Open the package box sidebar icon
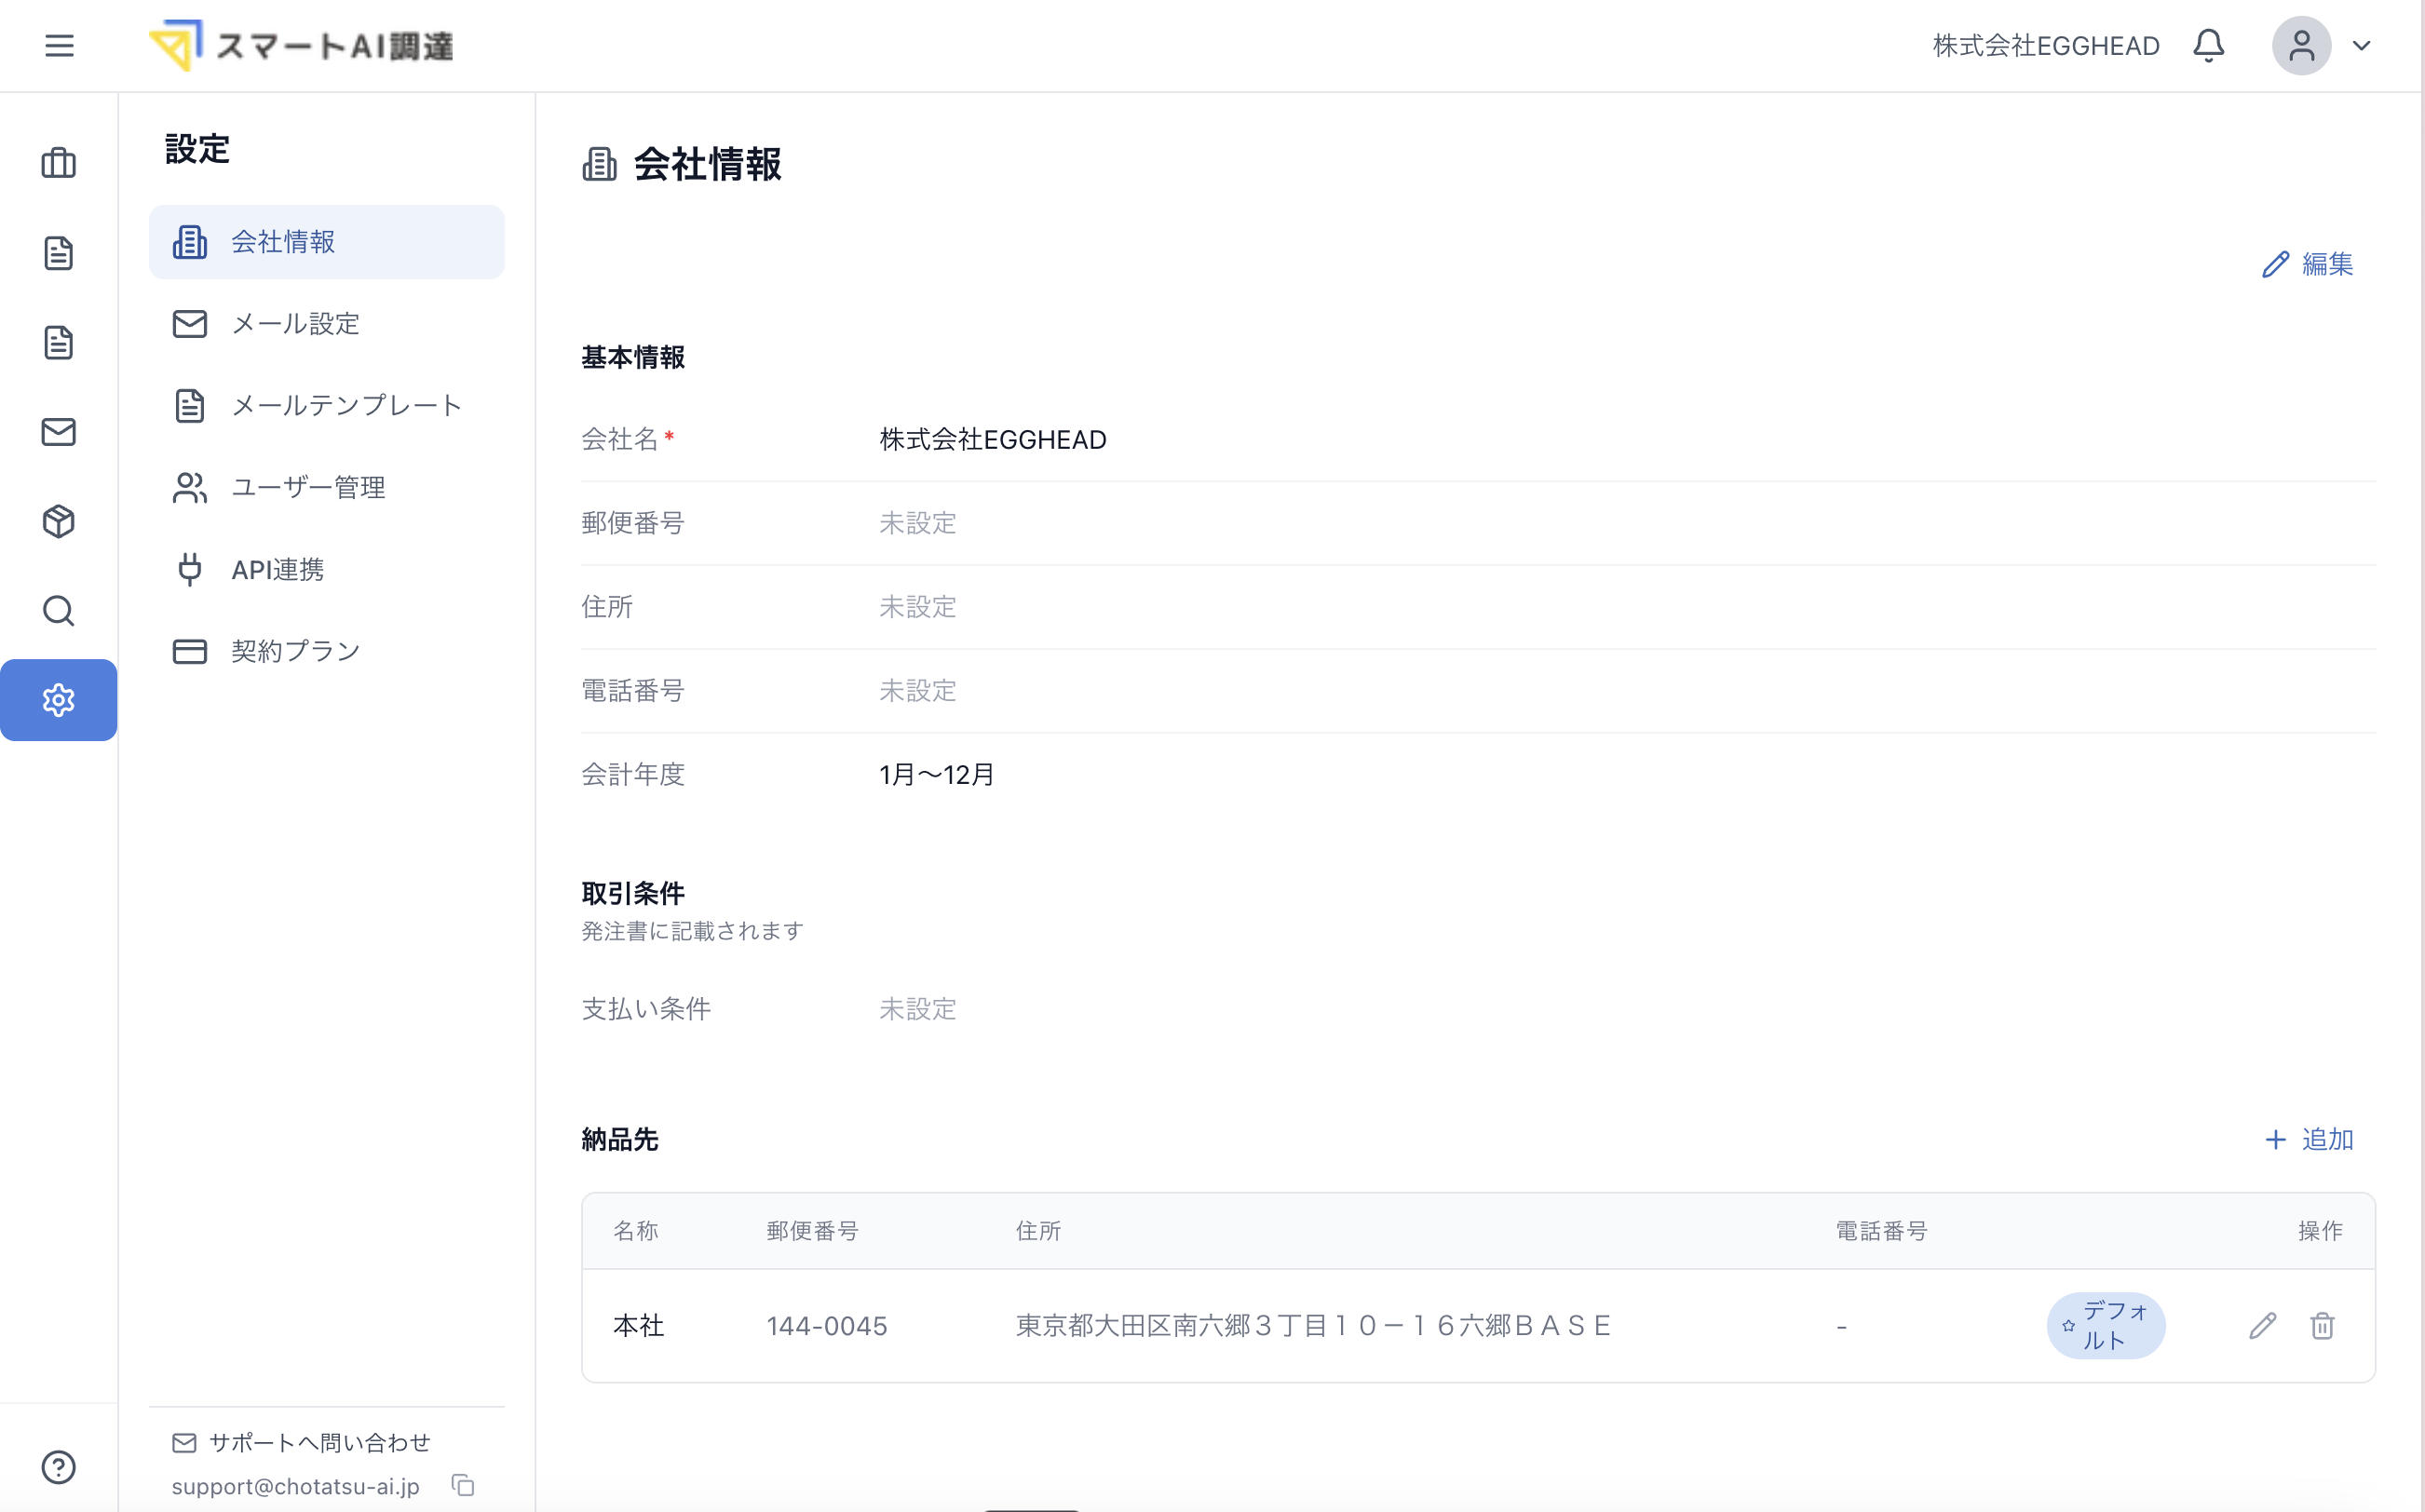This screenshot has height=1512, width=2425. coord(59,521)
